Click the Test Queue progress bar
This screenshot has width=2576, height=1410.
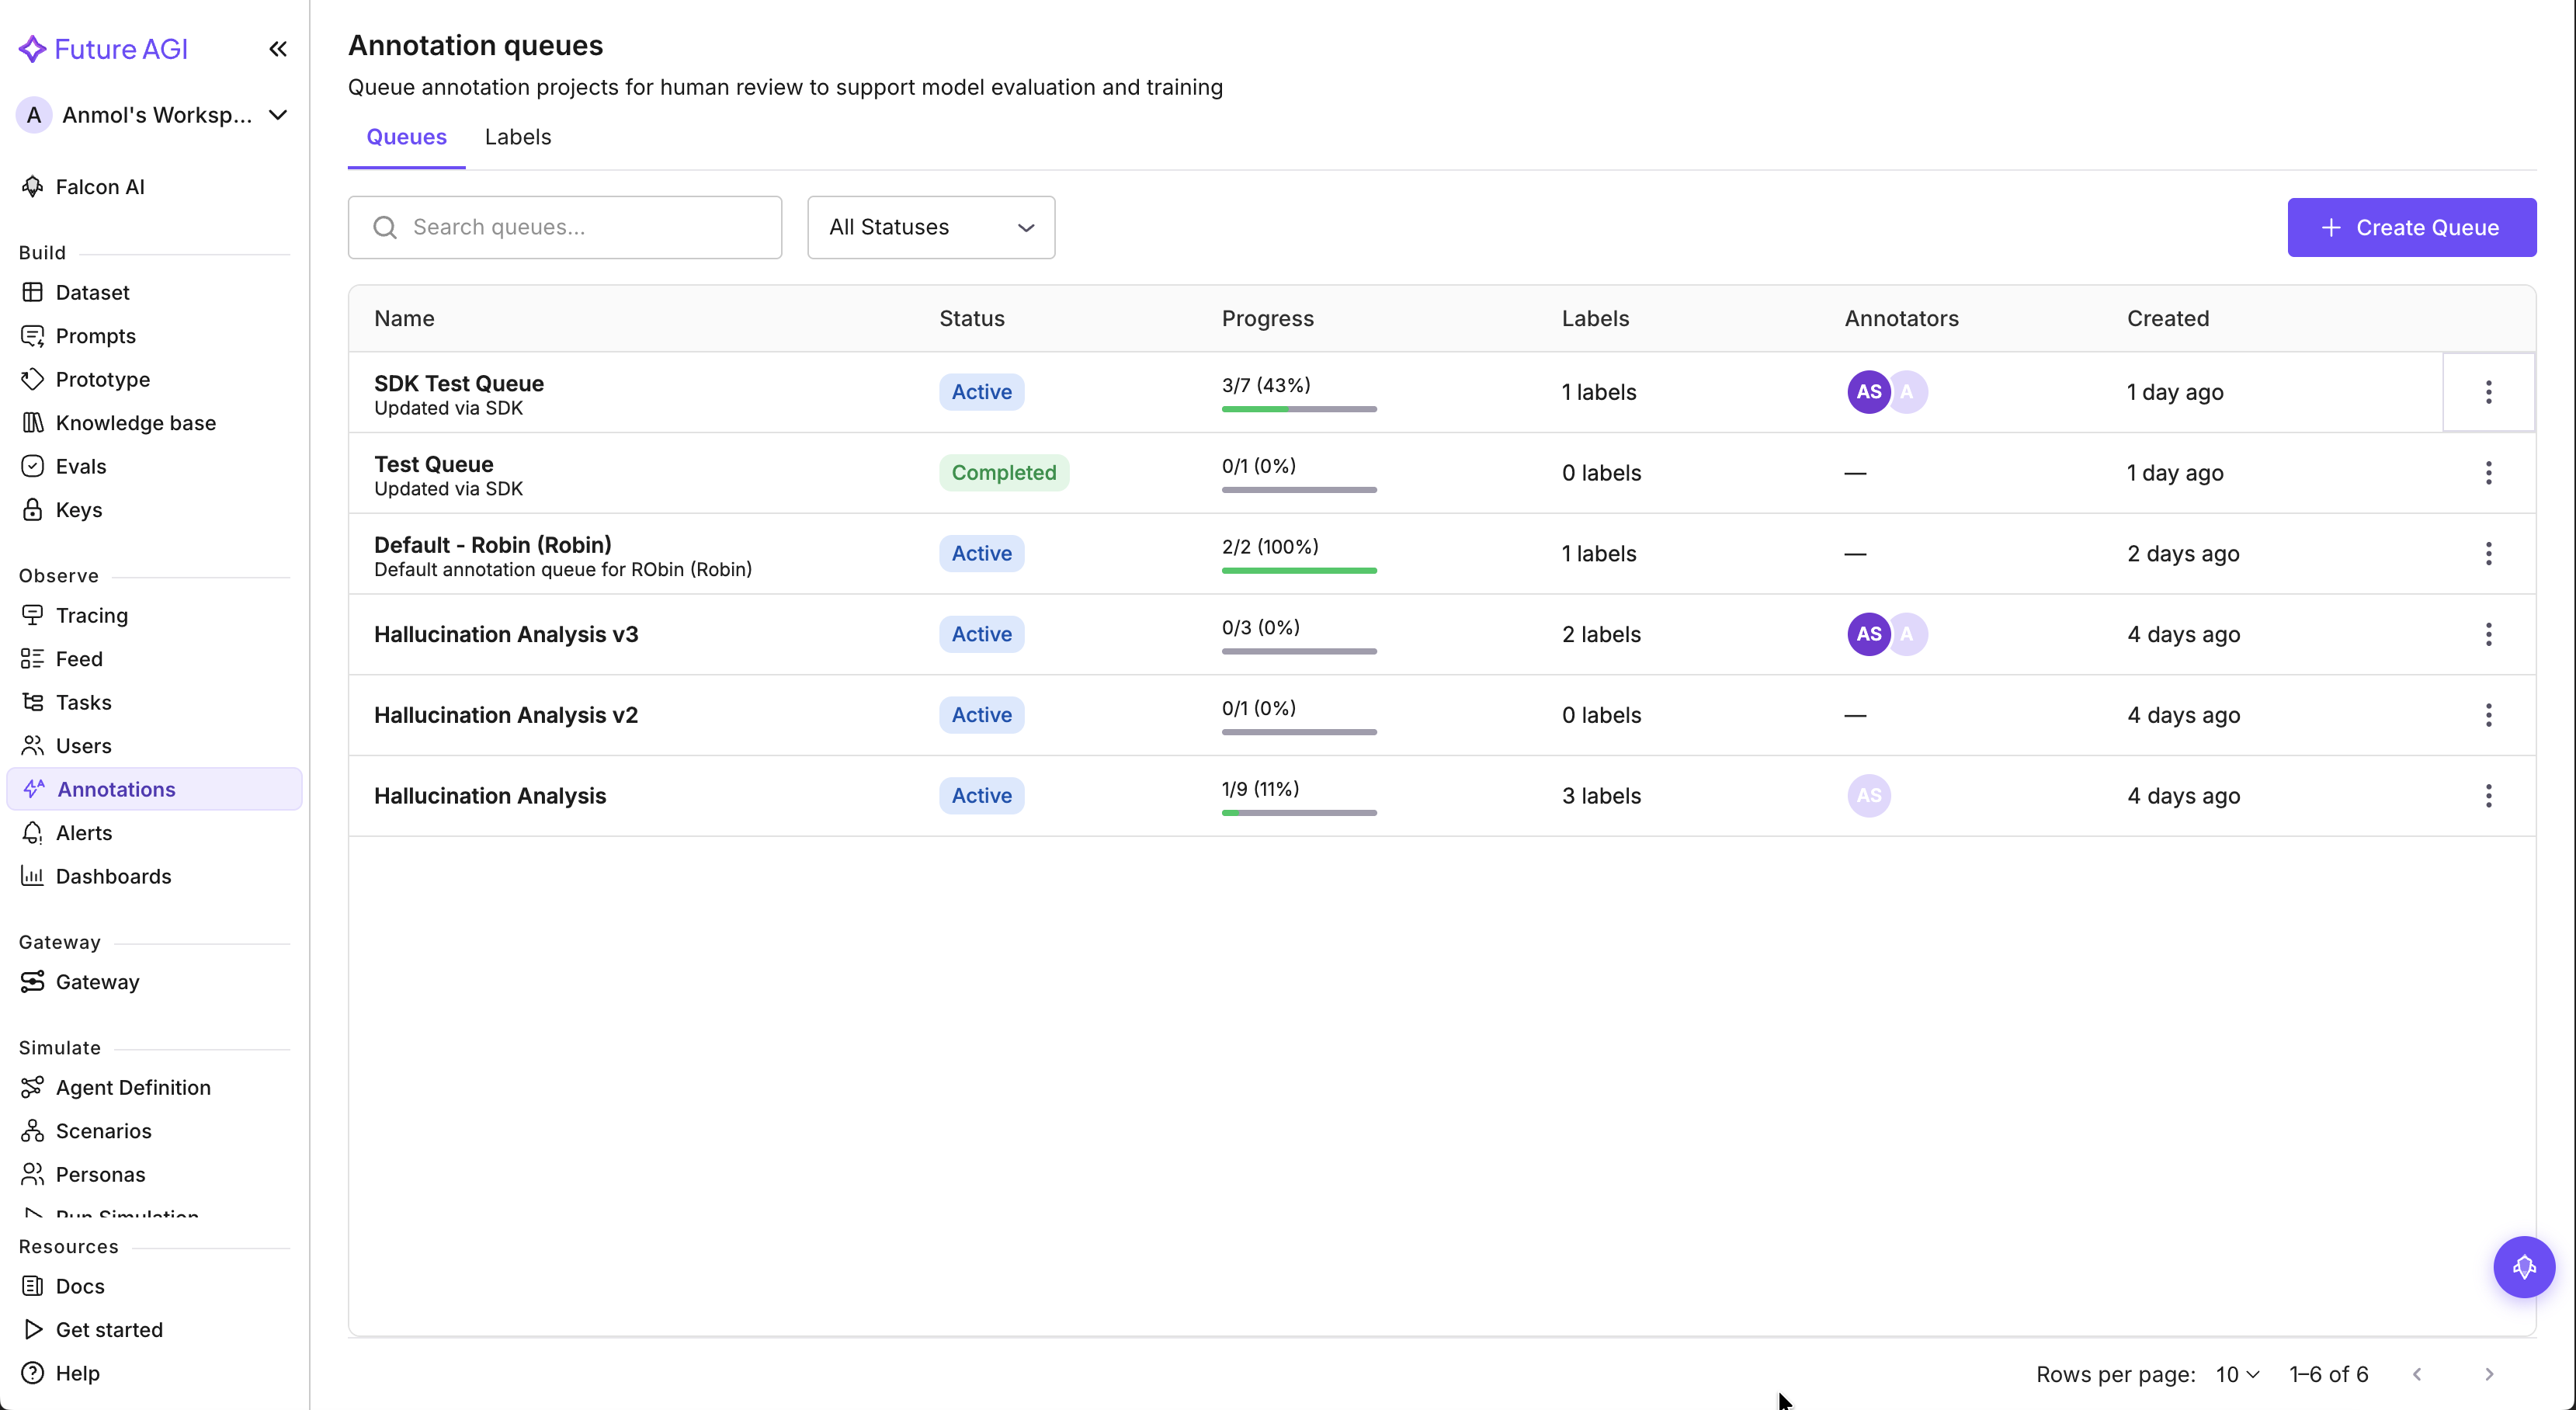(1297, 490)
